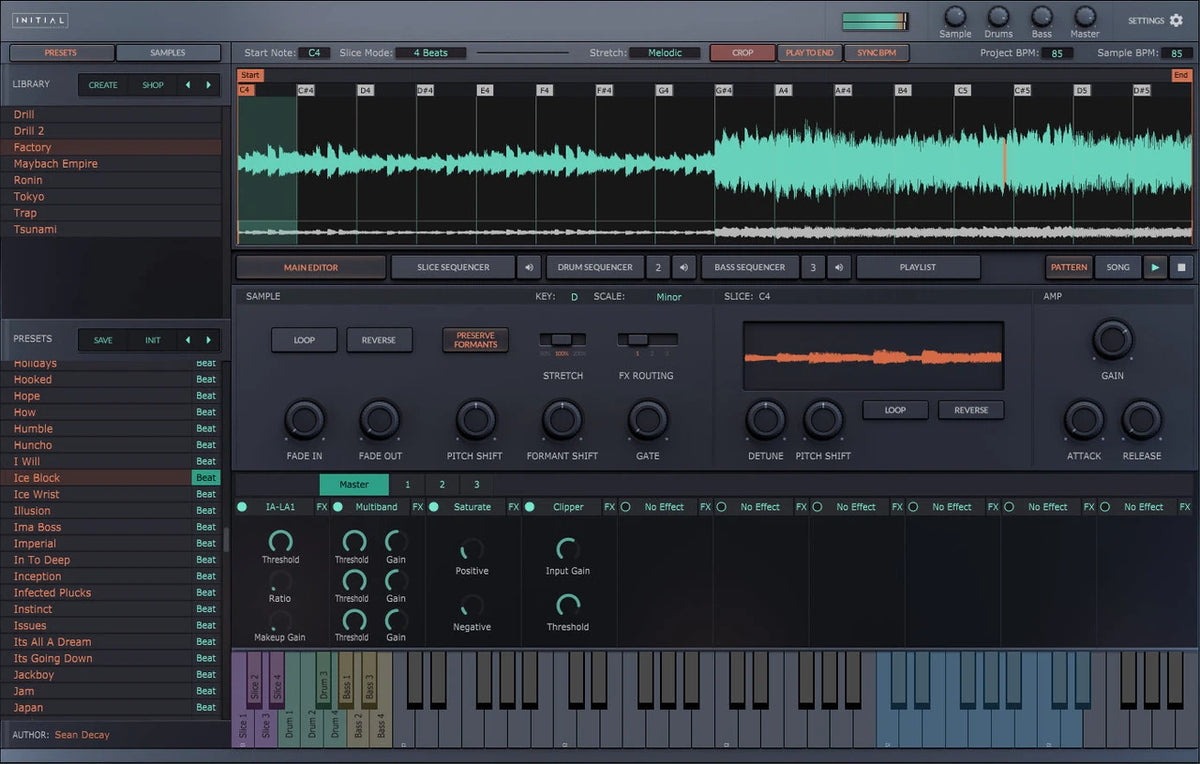
Task: Open the Stretch dropdown set to Melodic
Action: click(667, 52)
